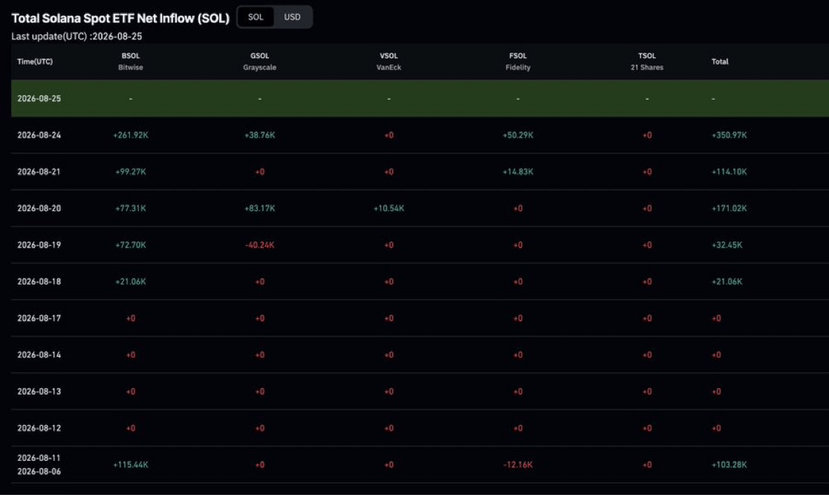Image resolution: width=829 pixels, height=495 pixels.
Task: Switch the inflow unit to SOL
Action: 255,17
